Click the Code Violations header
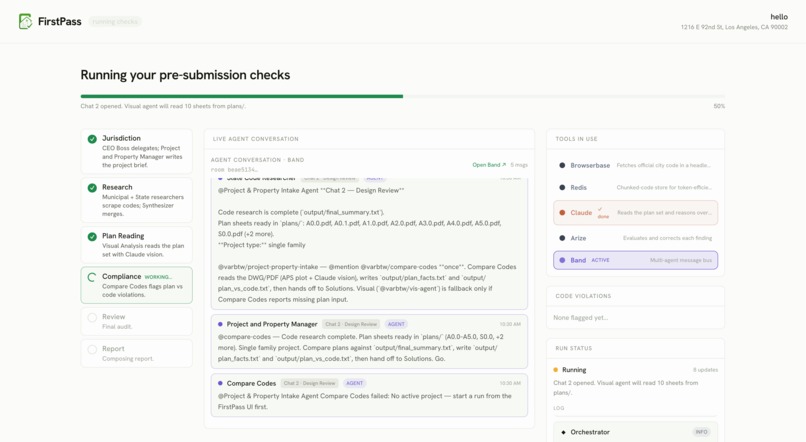The image size is (806, 442). [583, 297]
